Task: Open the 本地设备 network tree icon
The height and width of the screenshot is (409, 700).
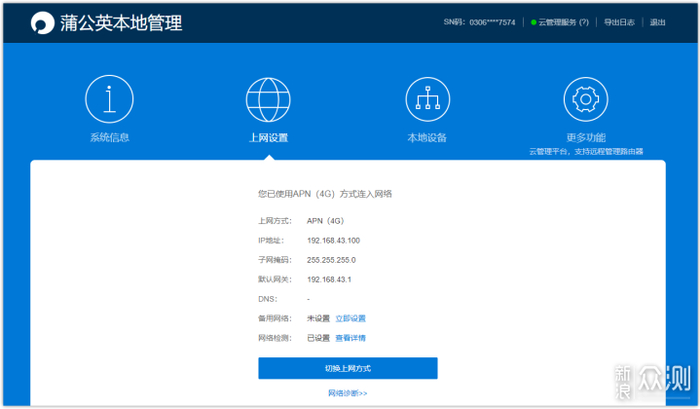Action: tap(427, 99)
